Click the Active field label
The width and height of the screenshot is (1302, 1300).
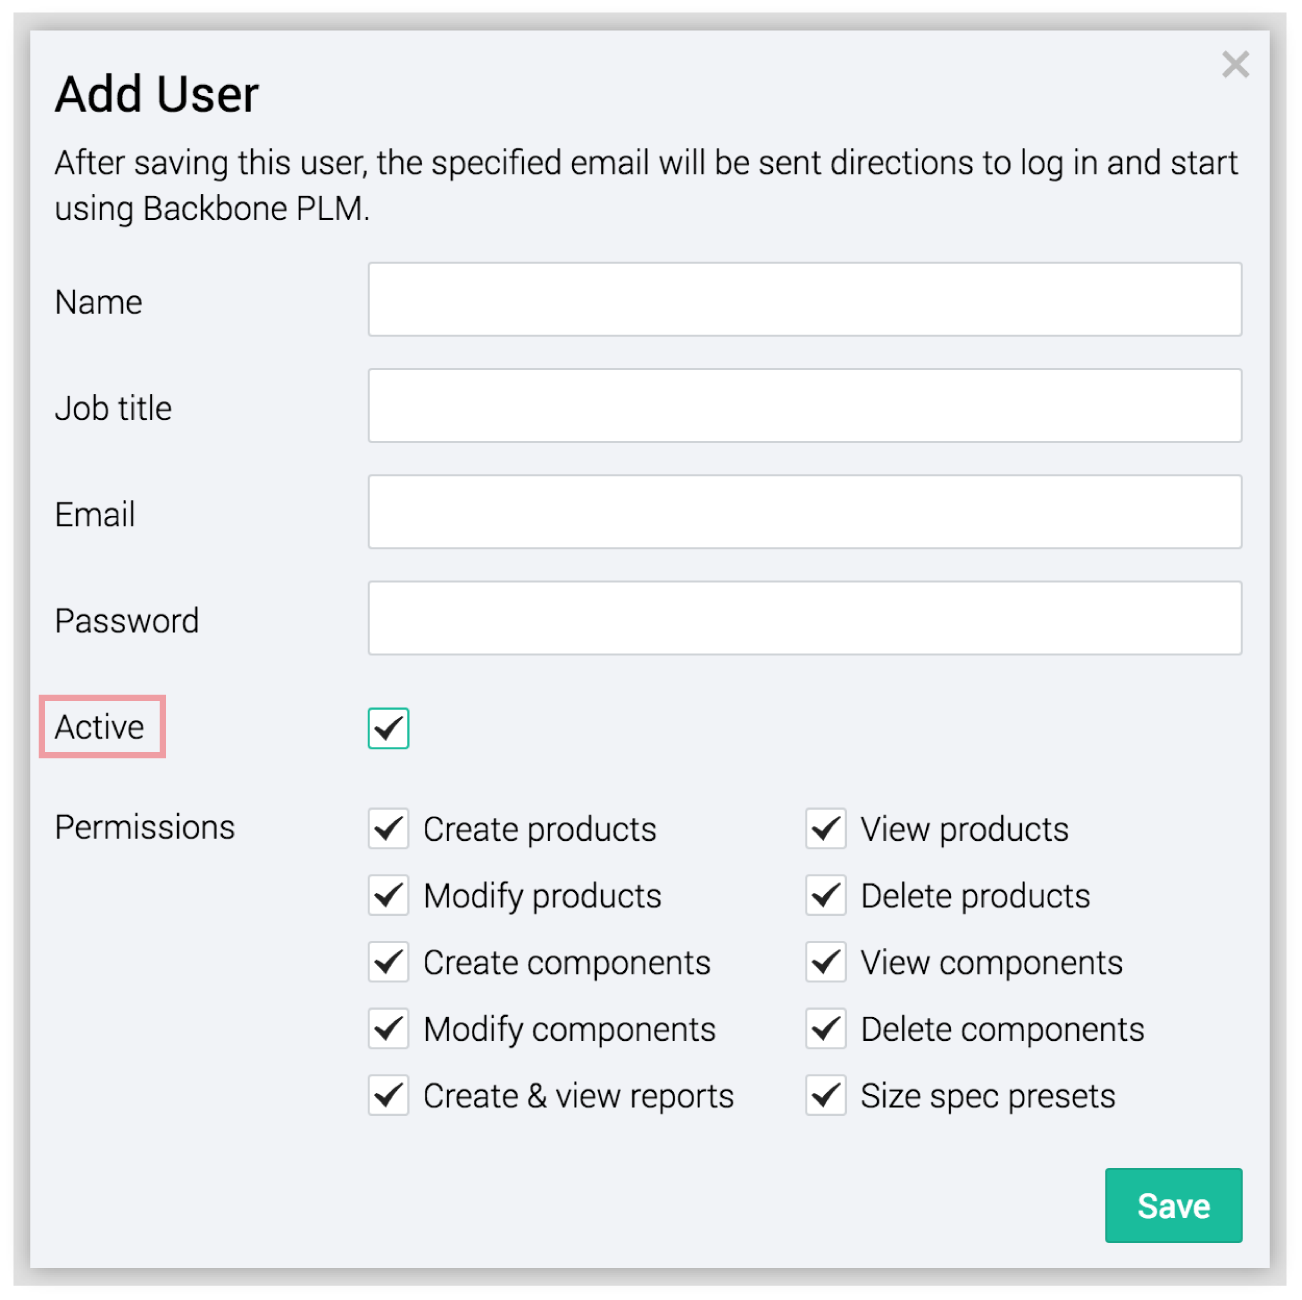pos(100,727)
